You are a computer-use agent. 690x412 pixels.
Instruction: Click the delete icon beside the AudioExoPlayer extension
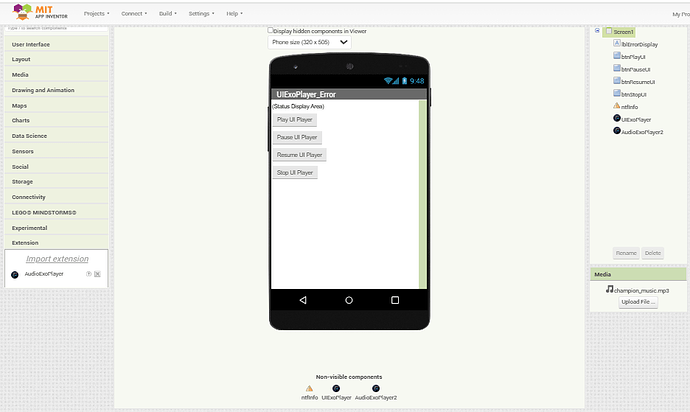pyautogui.click(x=97, y=274)
